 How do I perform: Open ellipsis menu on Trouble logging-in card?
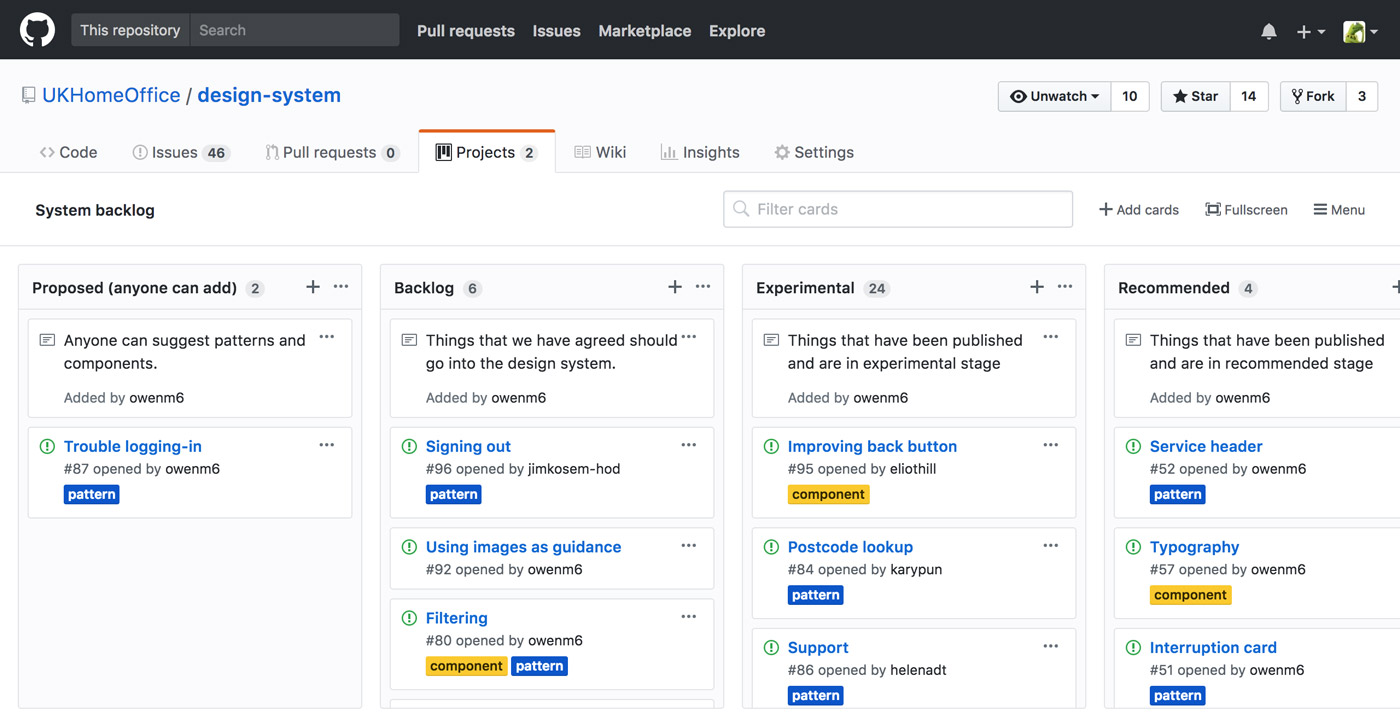(x=326, y=445)
